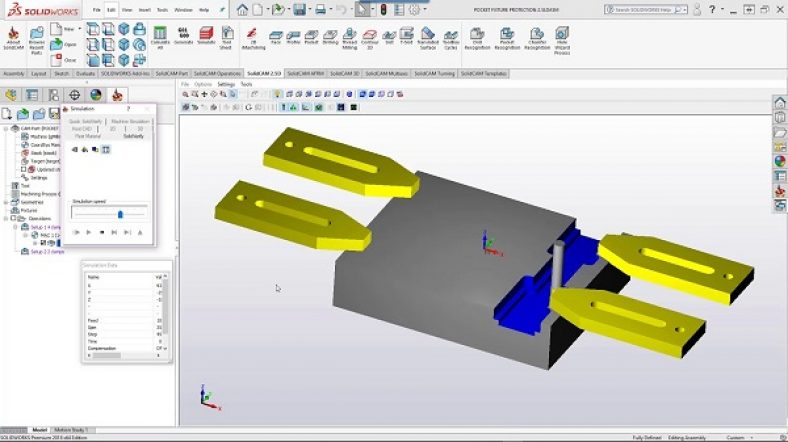Open the Compensation value dropdown
Viewport: 788px width, 442px height.
tap(165, 348)
